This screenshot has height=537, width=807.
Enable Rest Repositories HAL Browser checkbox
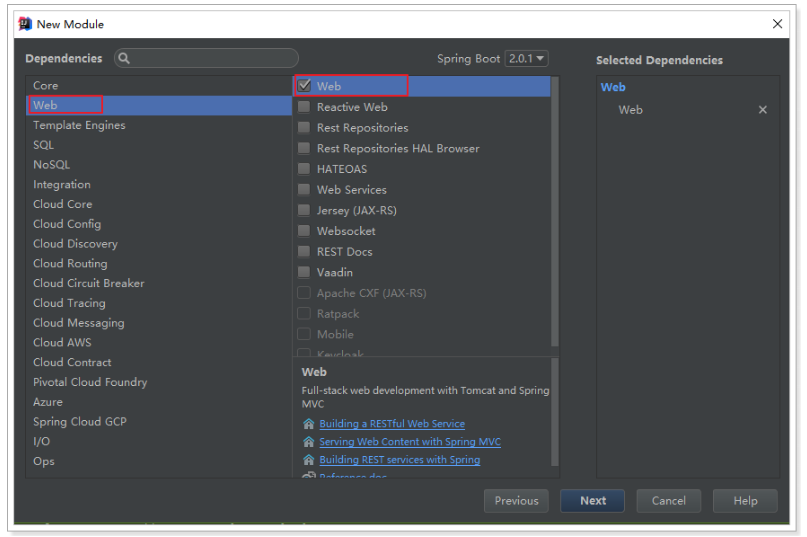click(304, 148)
